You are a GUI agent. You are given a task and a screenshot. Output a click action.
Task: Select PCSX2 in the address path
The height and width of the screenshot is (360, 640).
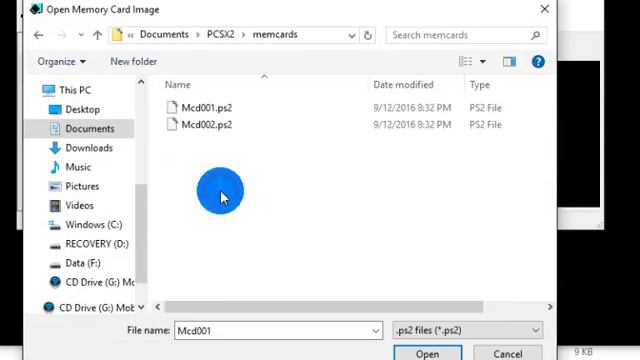coord(220,35)
